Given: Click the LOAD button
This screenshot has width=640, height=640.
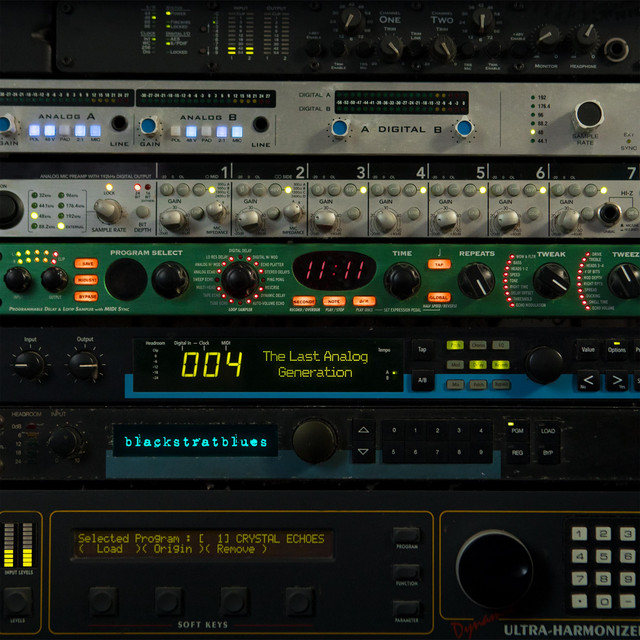Looking at the screenshot, I should tap(548, 431).
